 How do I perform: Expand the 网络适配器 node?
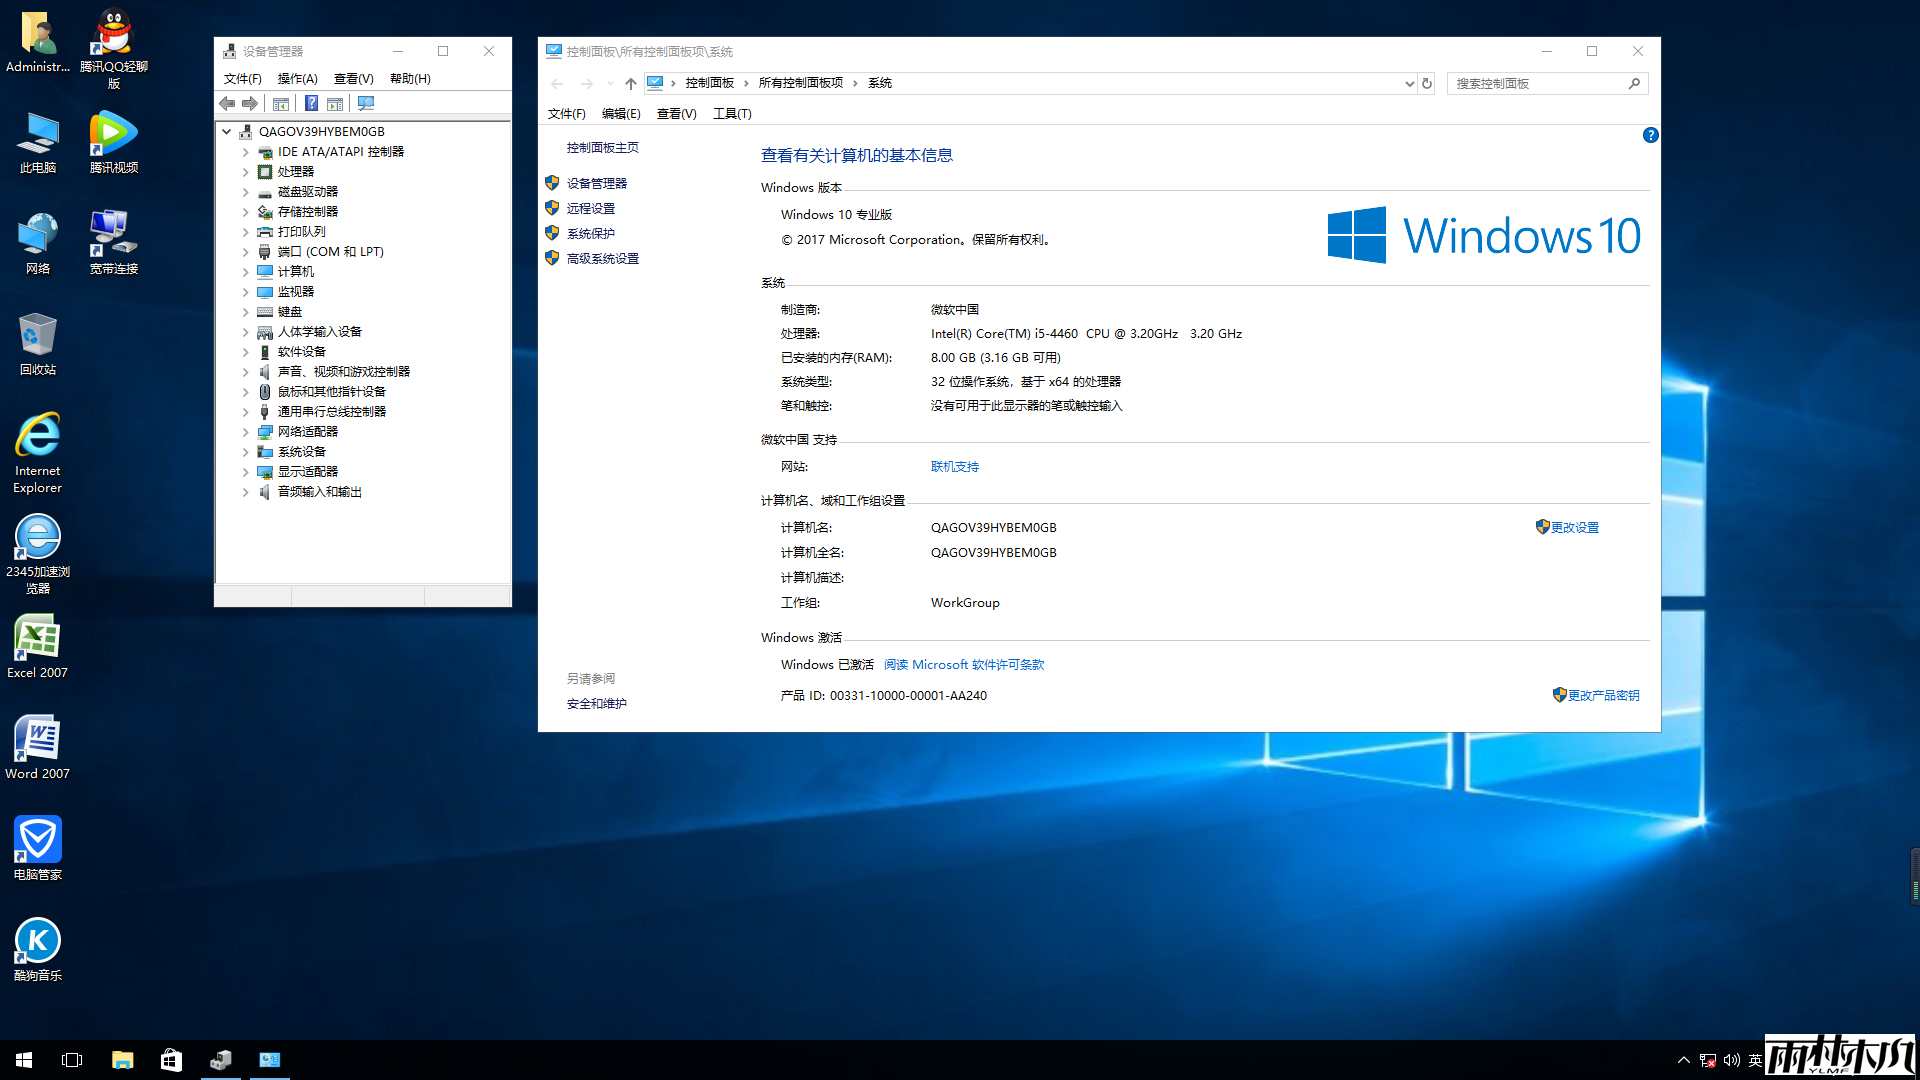coord(245,432)
